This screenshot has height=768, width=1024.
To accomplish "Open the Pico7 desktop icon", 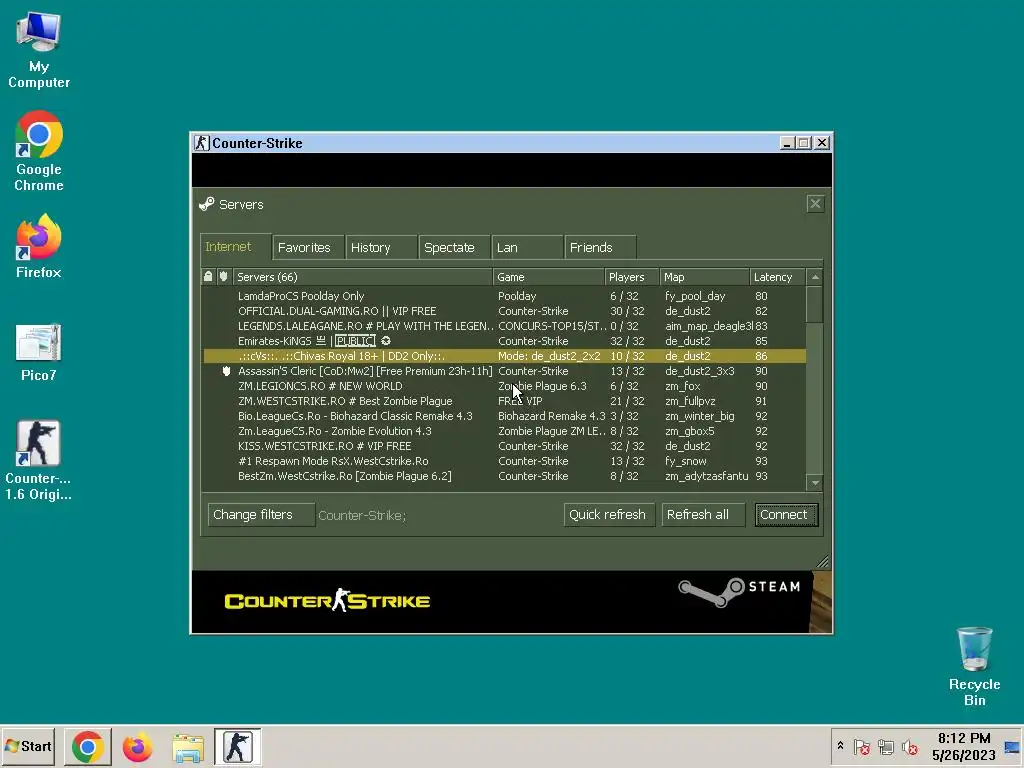I will coord(39,353).
